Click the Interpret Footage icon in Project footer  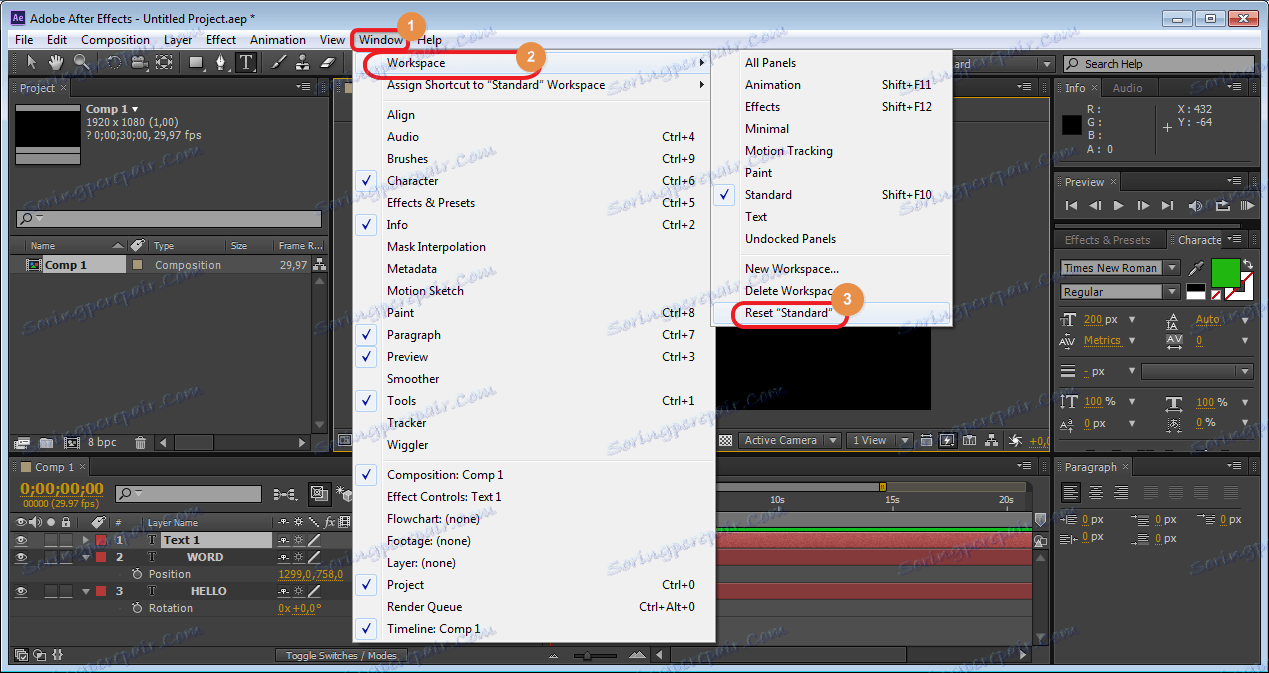[x=22, y=442]
